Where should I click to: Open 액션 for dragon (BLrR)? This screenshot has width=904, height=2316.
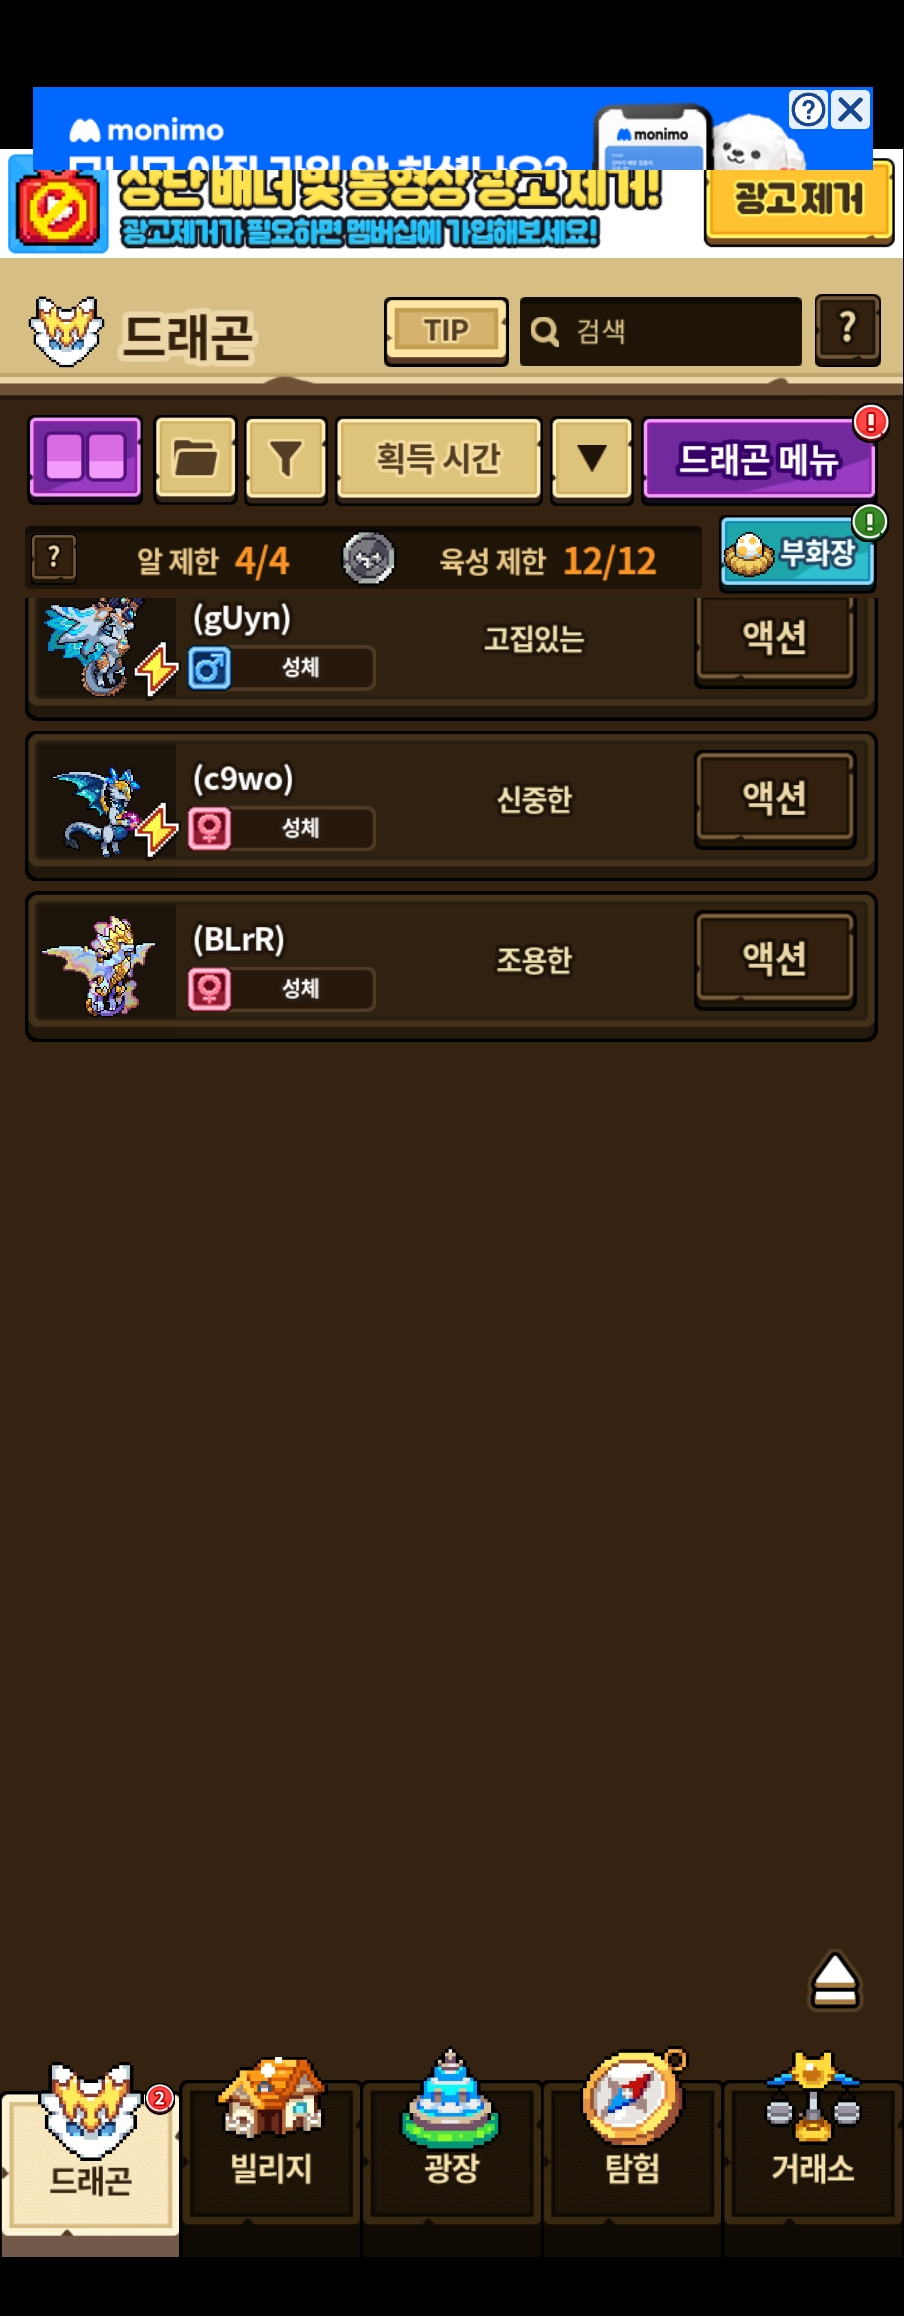click(x=775, y=958)
